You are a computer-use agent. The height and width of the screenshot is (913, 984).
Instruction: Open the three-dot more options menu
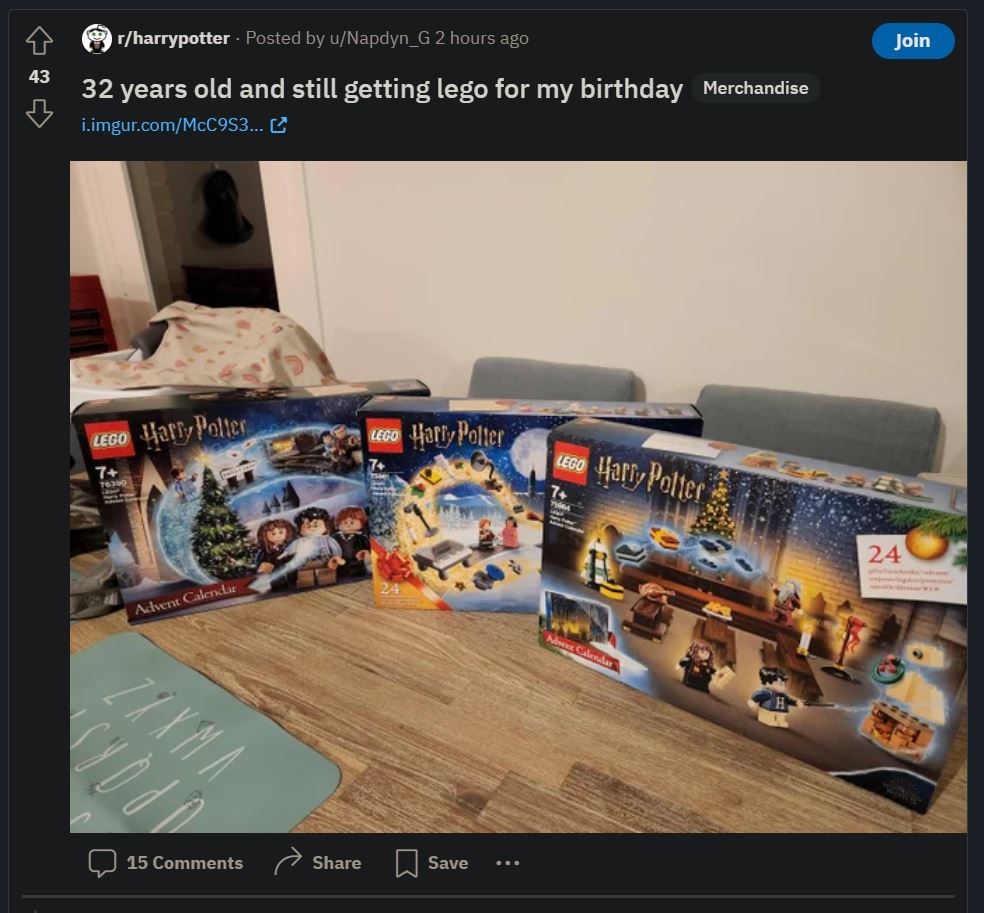point(508,863)
